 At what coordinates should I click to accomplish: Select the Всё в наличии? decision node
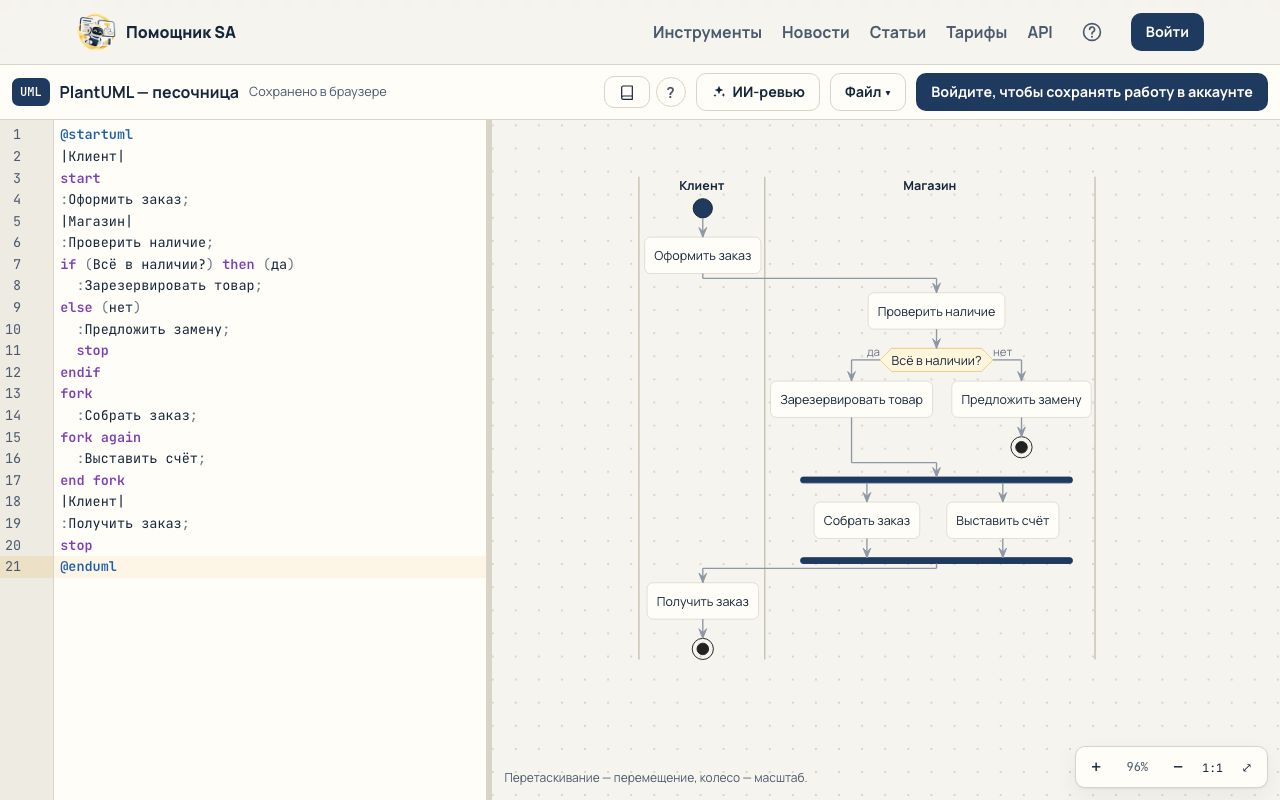[936, 360]
